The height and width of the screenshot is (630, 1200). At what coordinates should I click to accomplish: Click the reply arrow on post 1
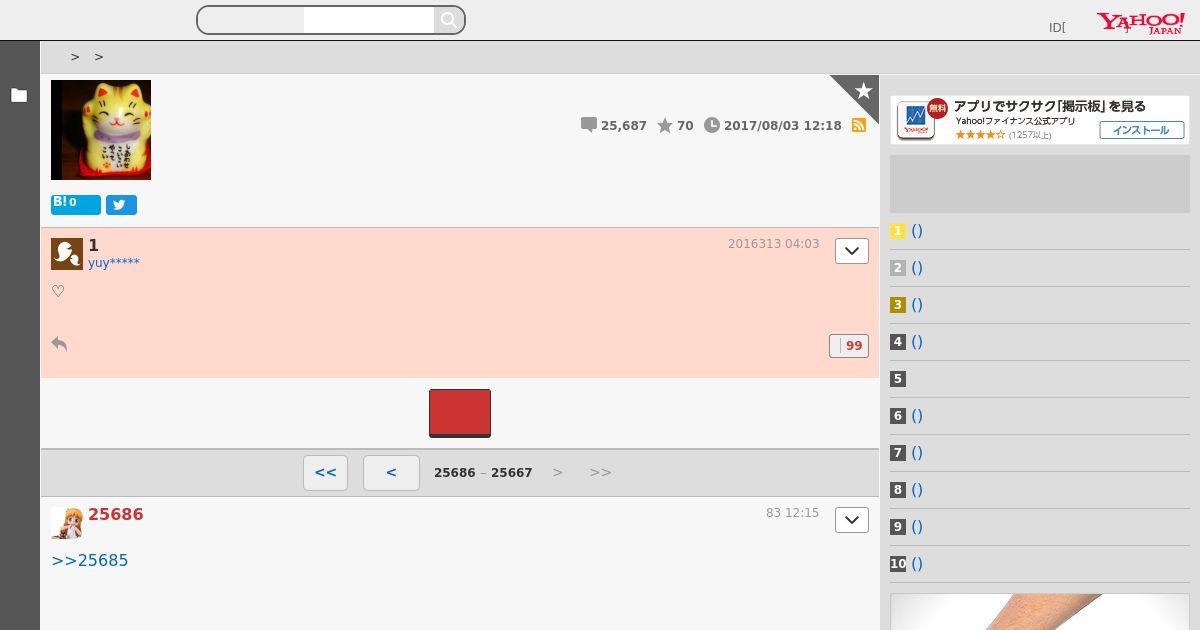point(59,344)
